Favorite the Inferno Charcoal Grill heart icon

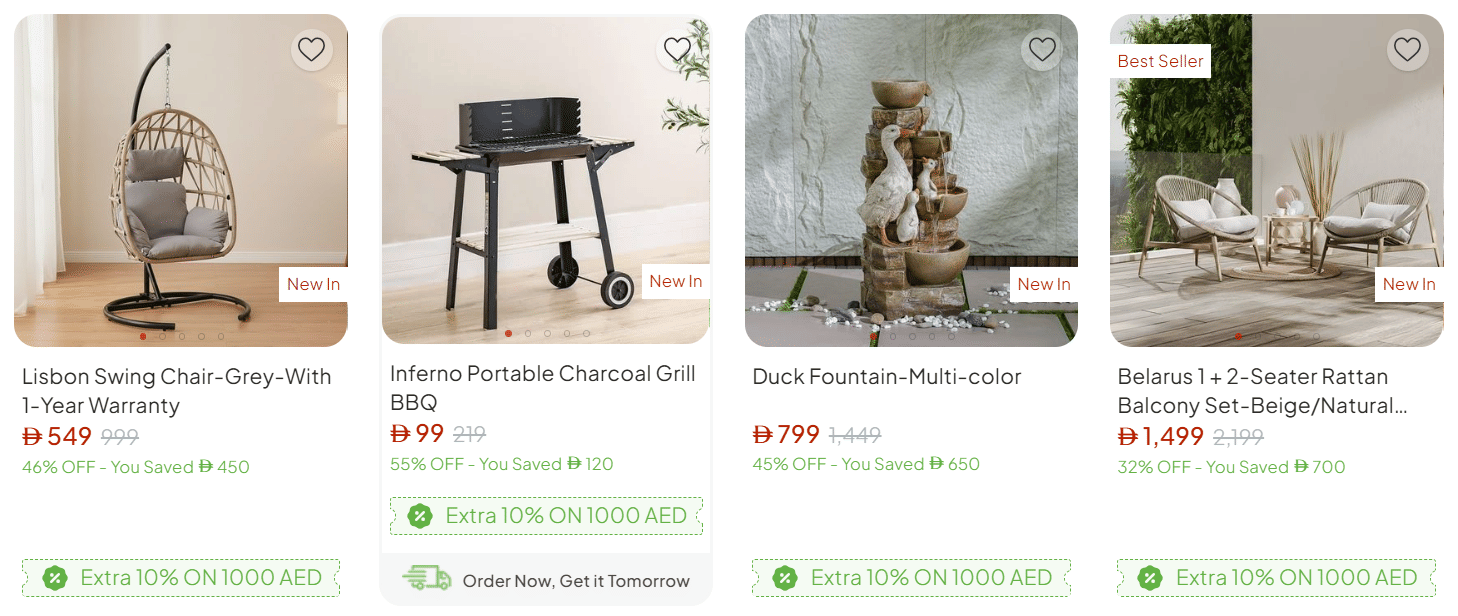677,49
